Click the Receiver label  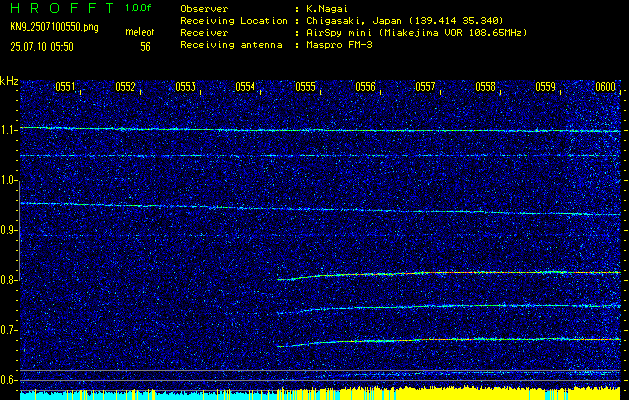[204, 32]
